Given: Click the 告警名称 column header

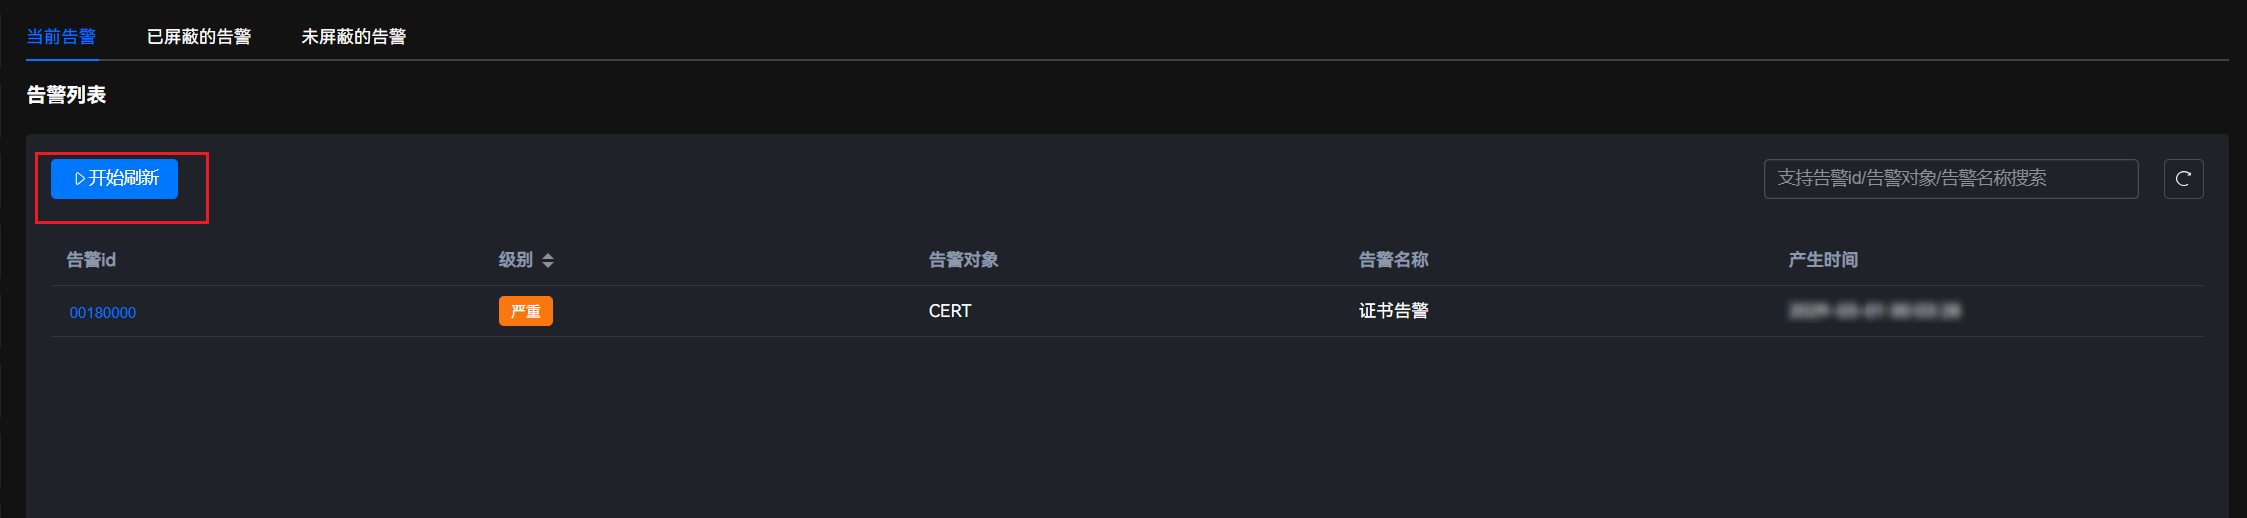Looking at the screenshot, I should pyautogui.click(x=1393, y=260).
